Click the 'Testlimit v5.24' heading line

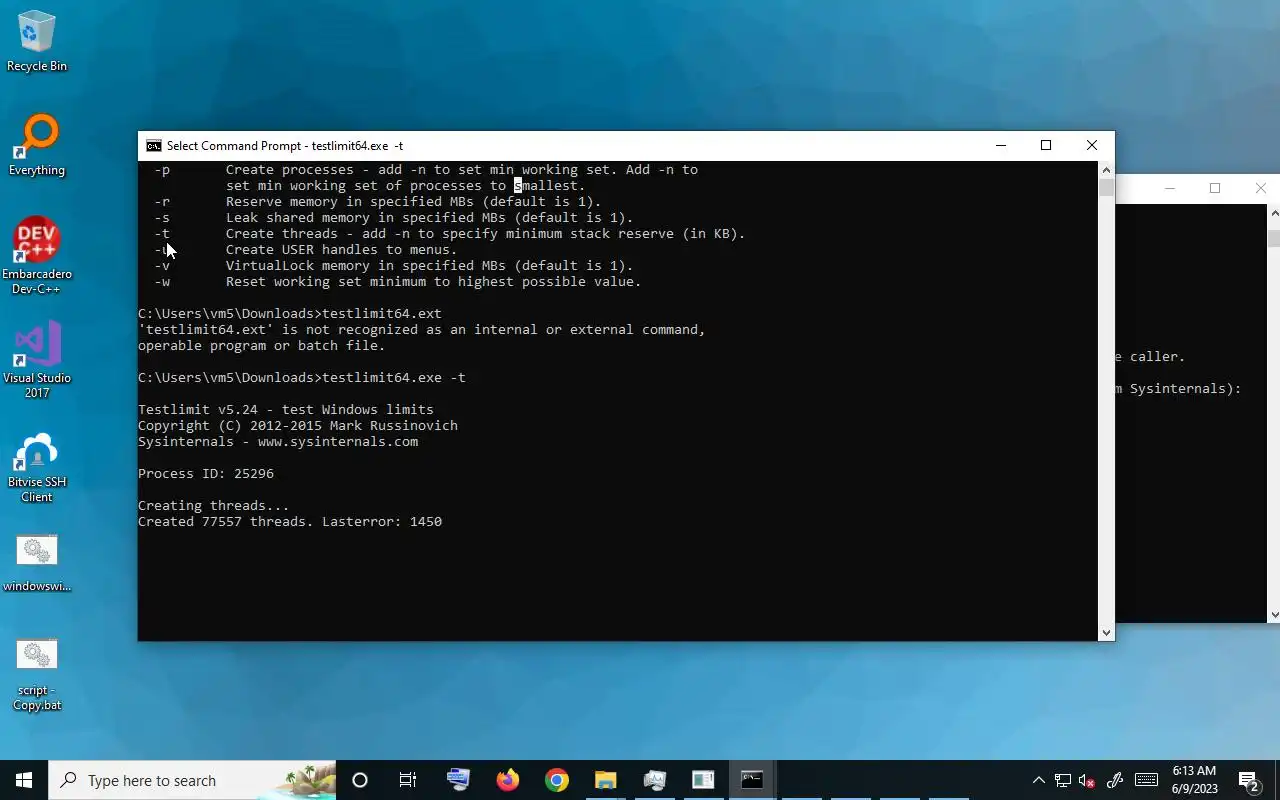click(x=286, y=409)
